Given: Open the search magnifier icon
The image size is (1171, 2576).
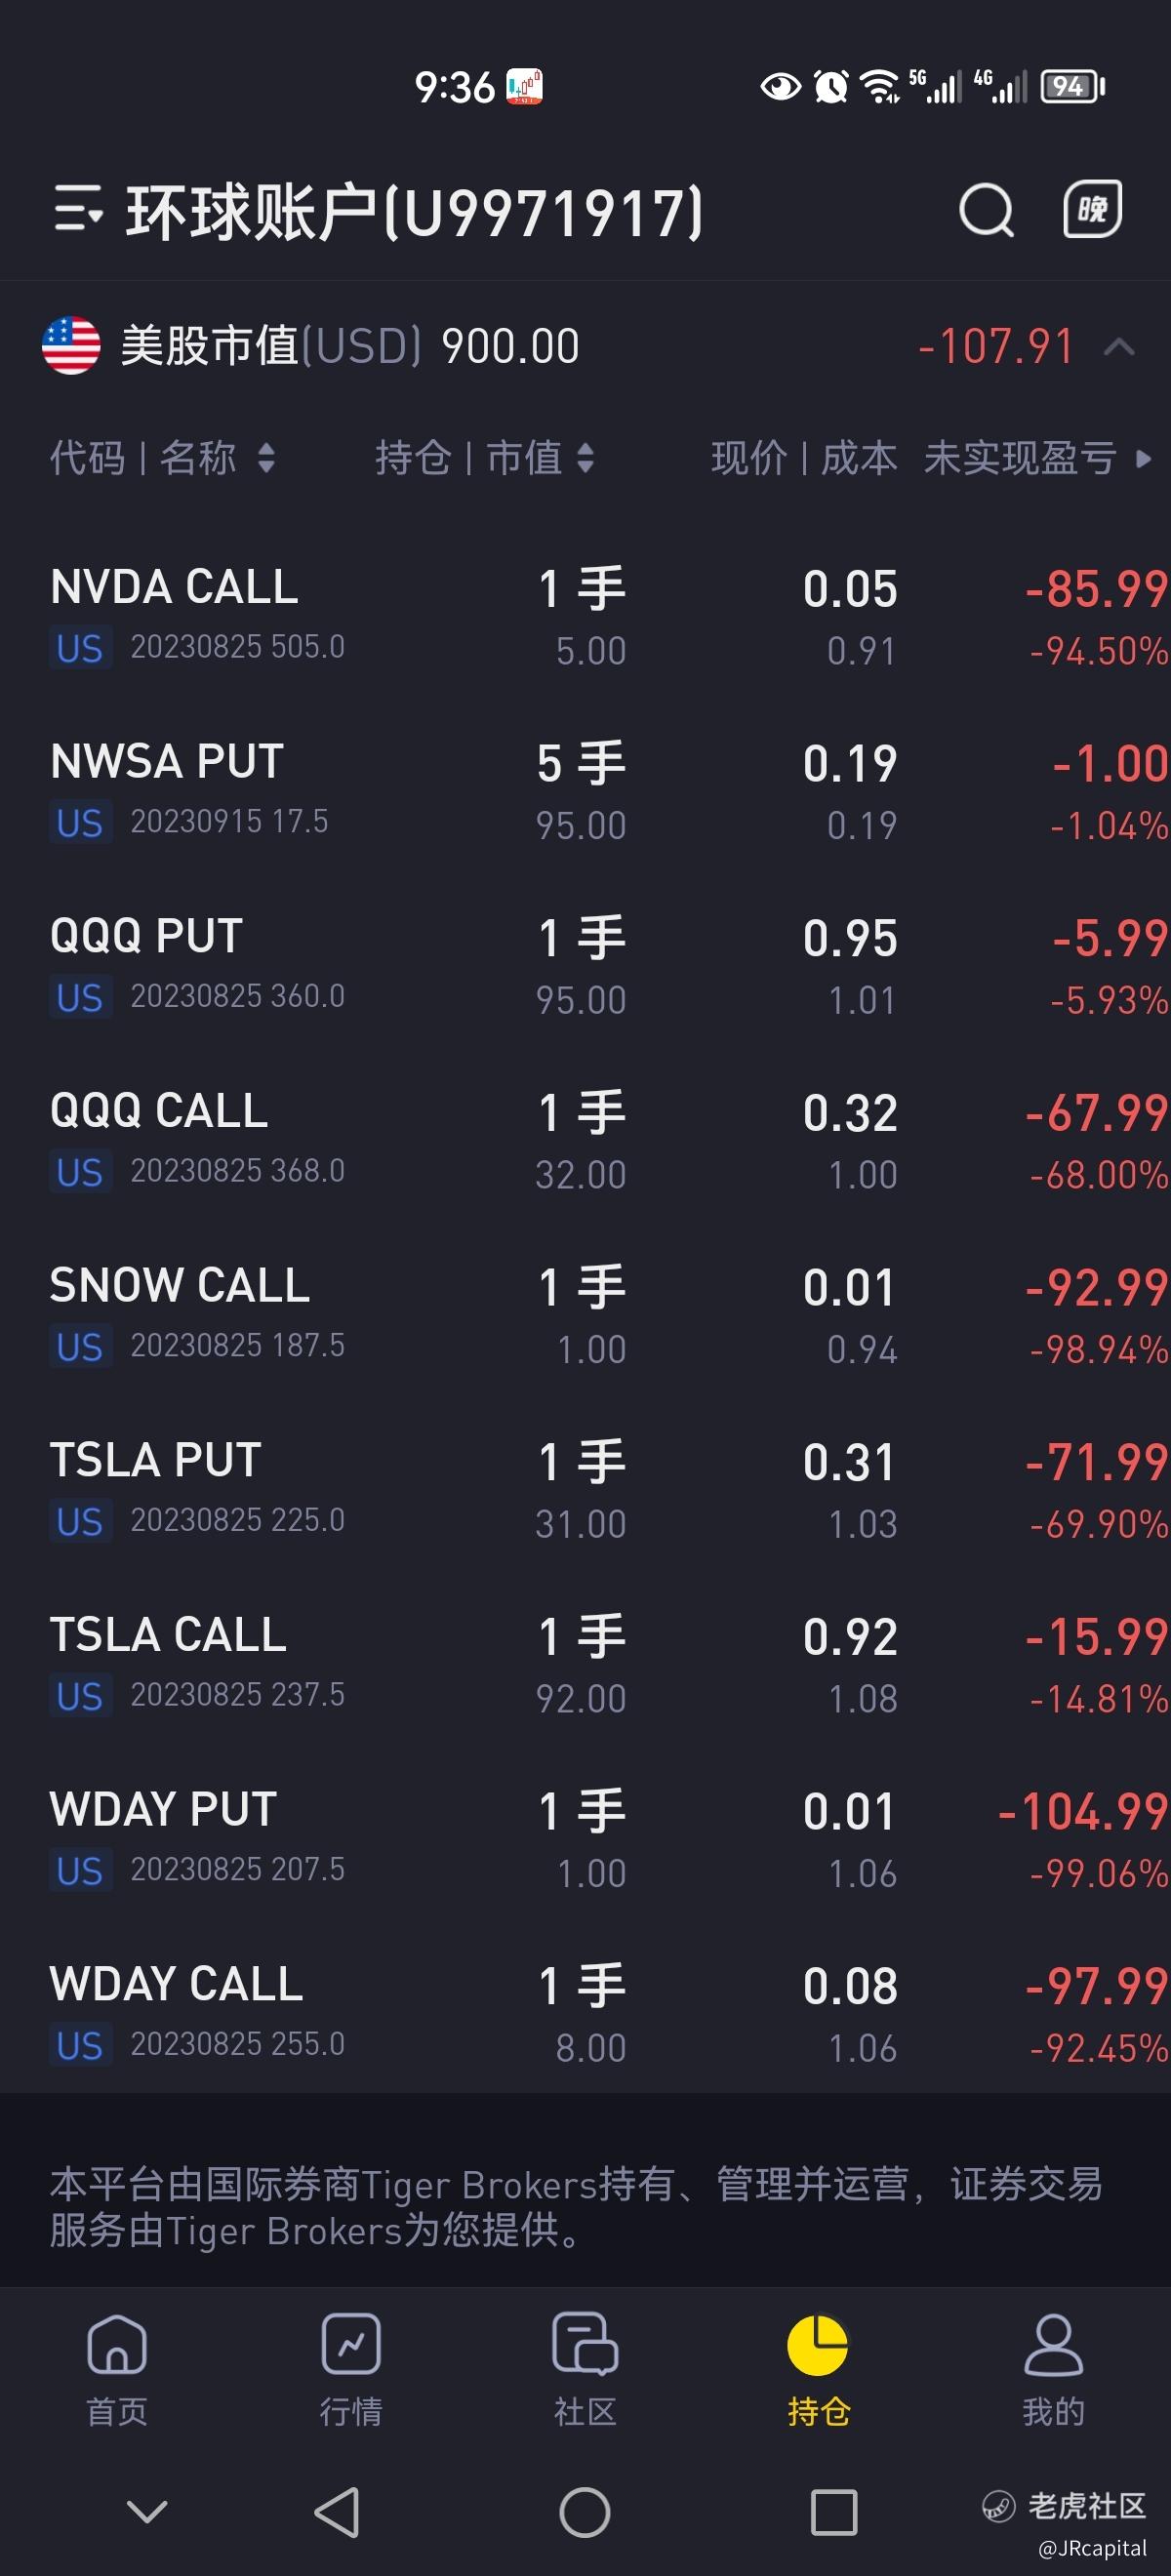Looking at the screenshot, I should pyautogui.click(x=986, y=210).
